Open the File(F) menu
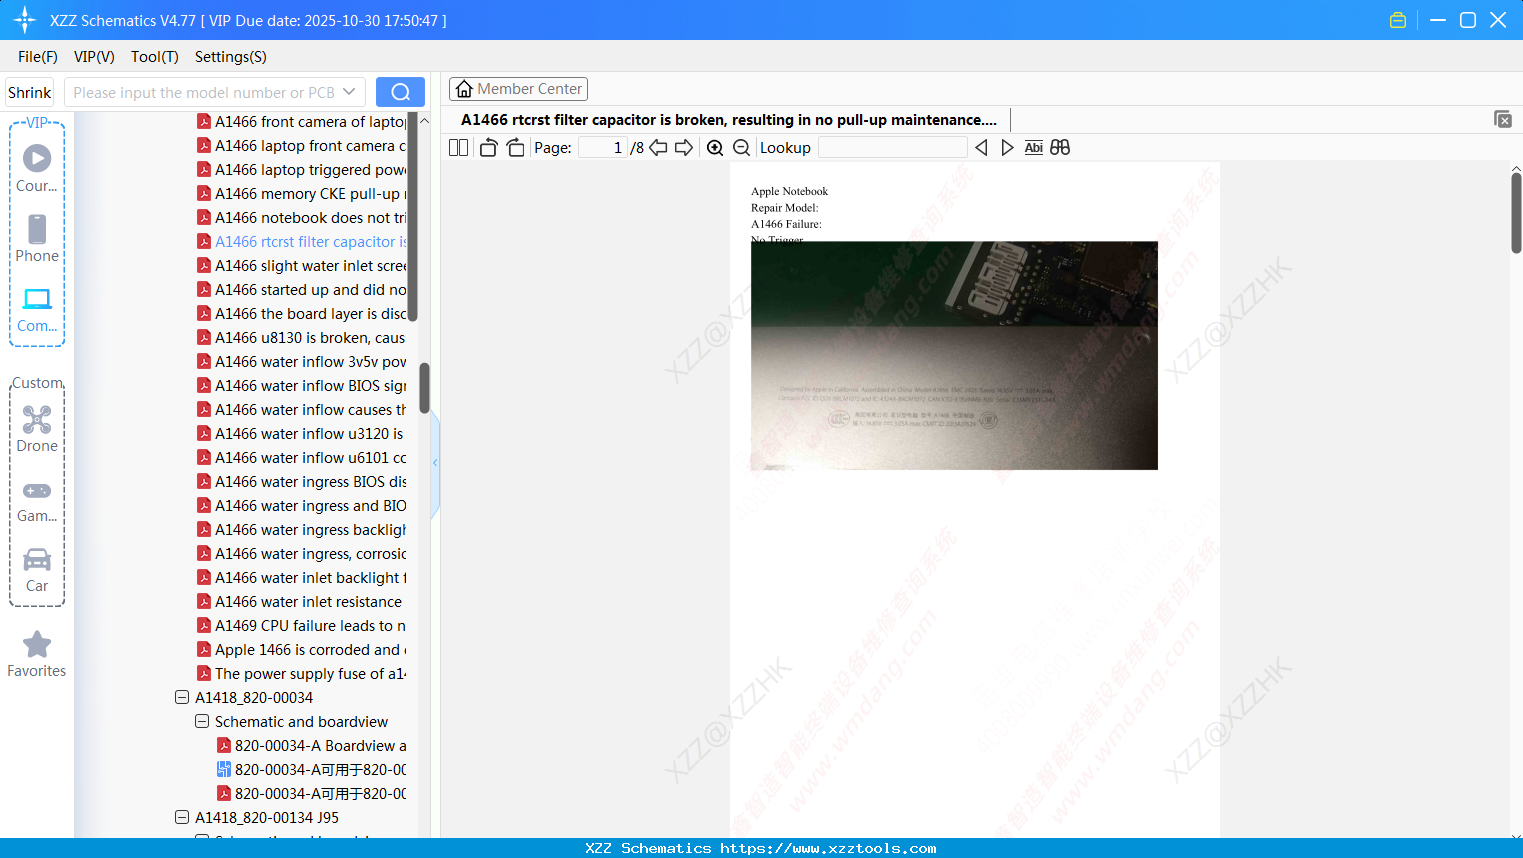 (38, 57)
